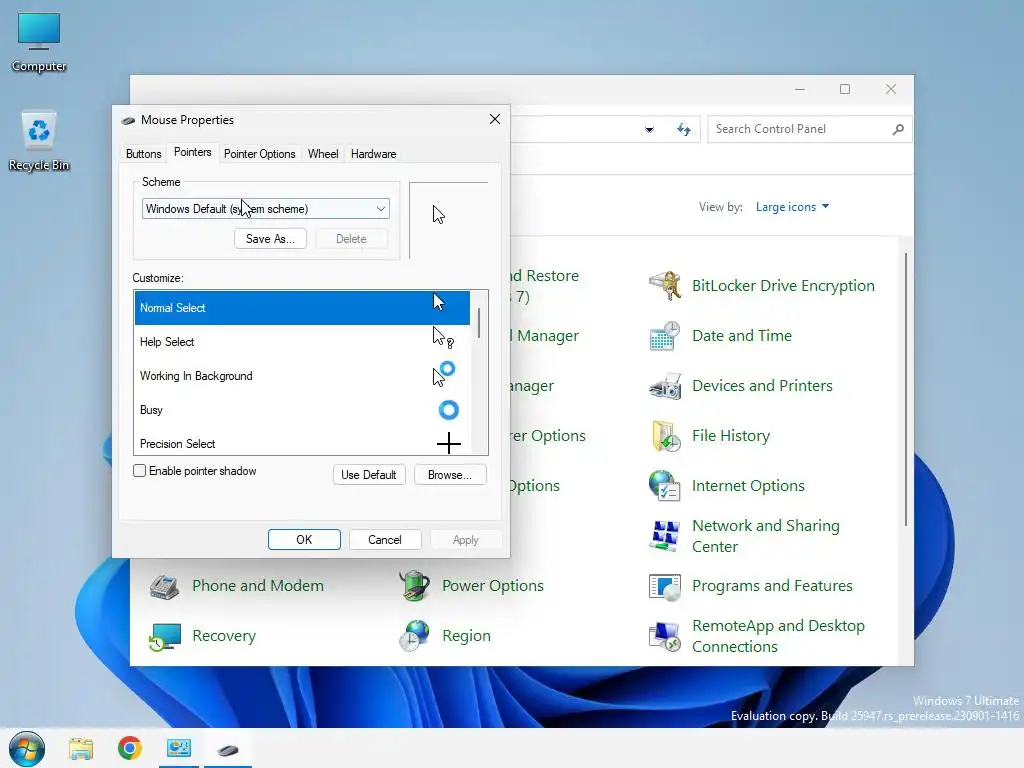The width and height of the screenshot is (1024, 768).
Task: Select the Busy pointer row
Action: 302,410
